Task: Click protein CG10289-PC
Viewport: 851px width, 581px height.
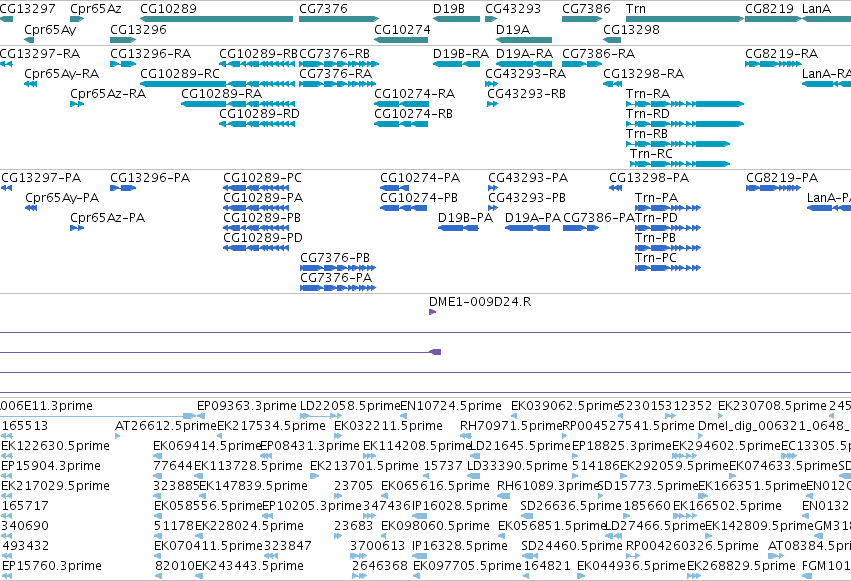Action: pyautogui.click(x=256, y=188)
